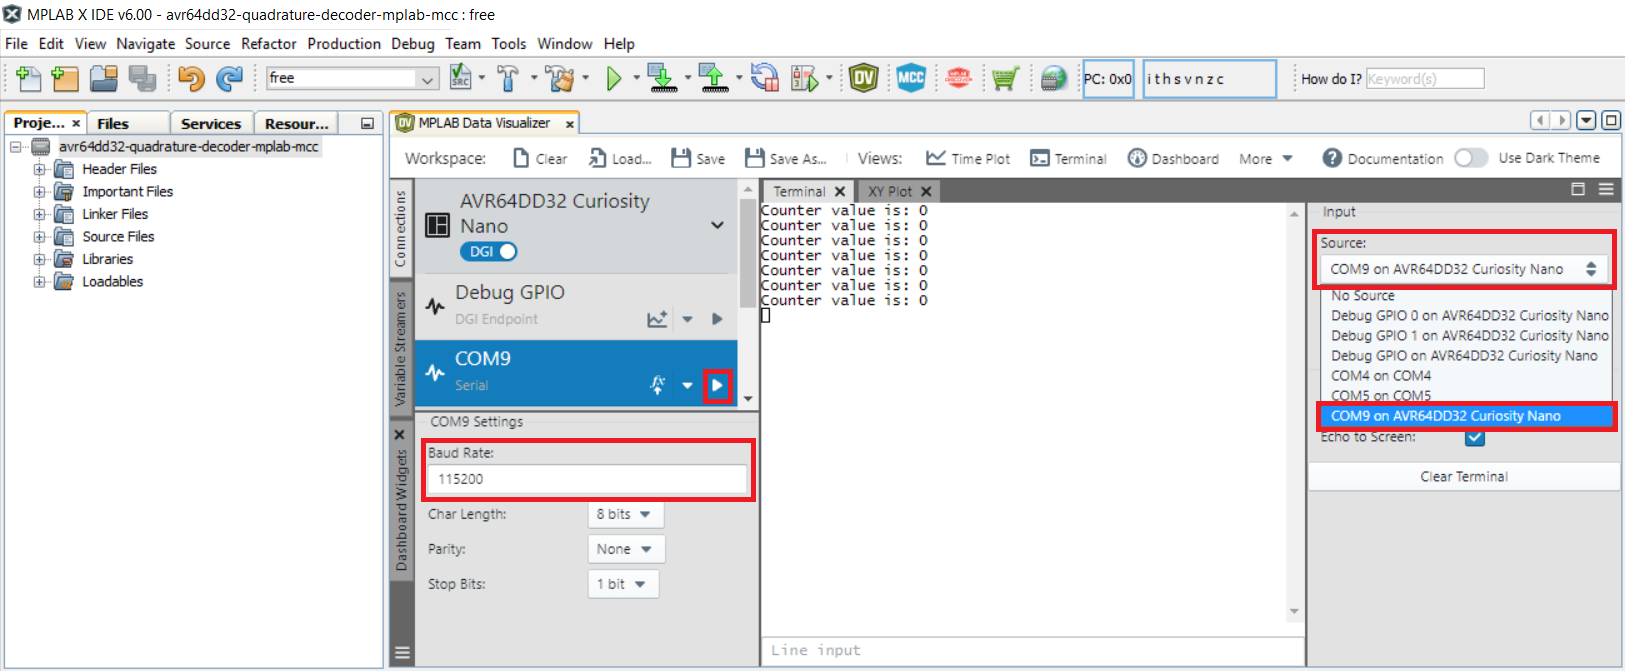The height and width of the screenshot is (671, 1625).
Task: Select COM4 on COM4 source option
Action: click(x=1381, y=376)
